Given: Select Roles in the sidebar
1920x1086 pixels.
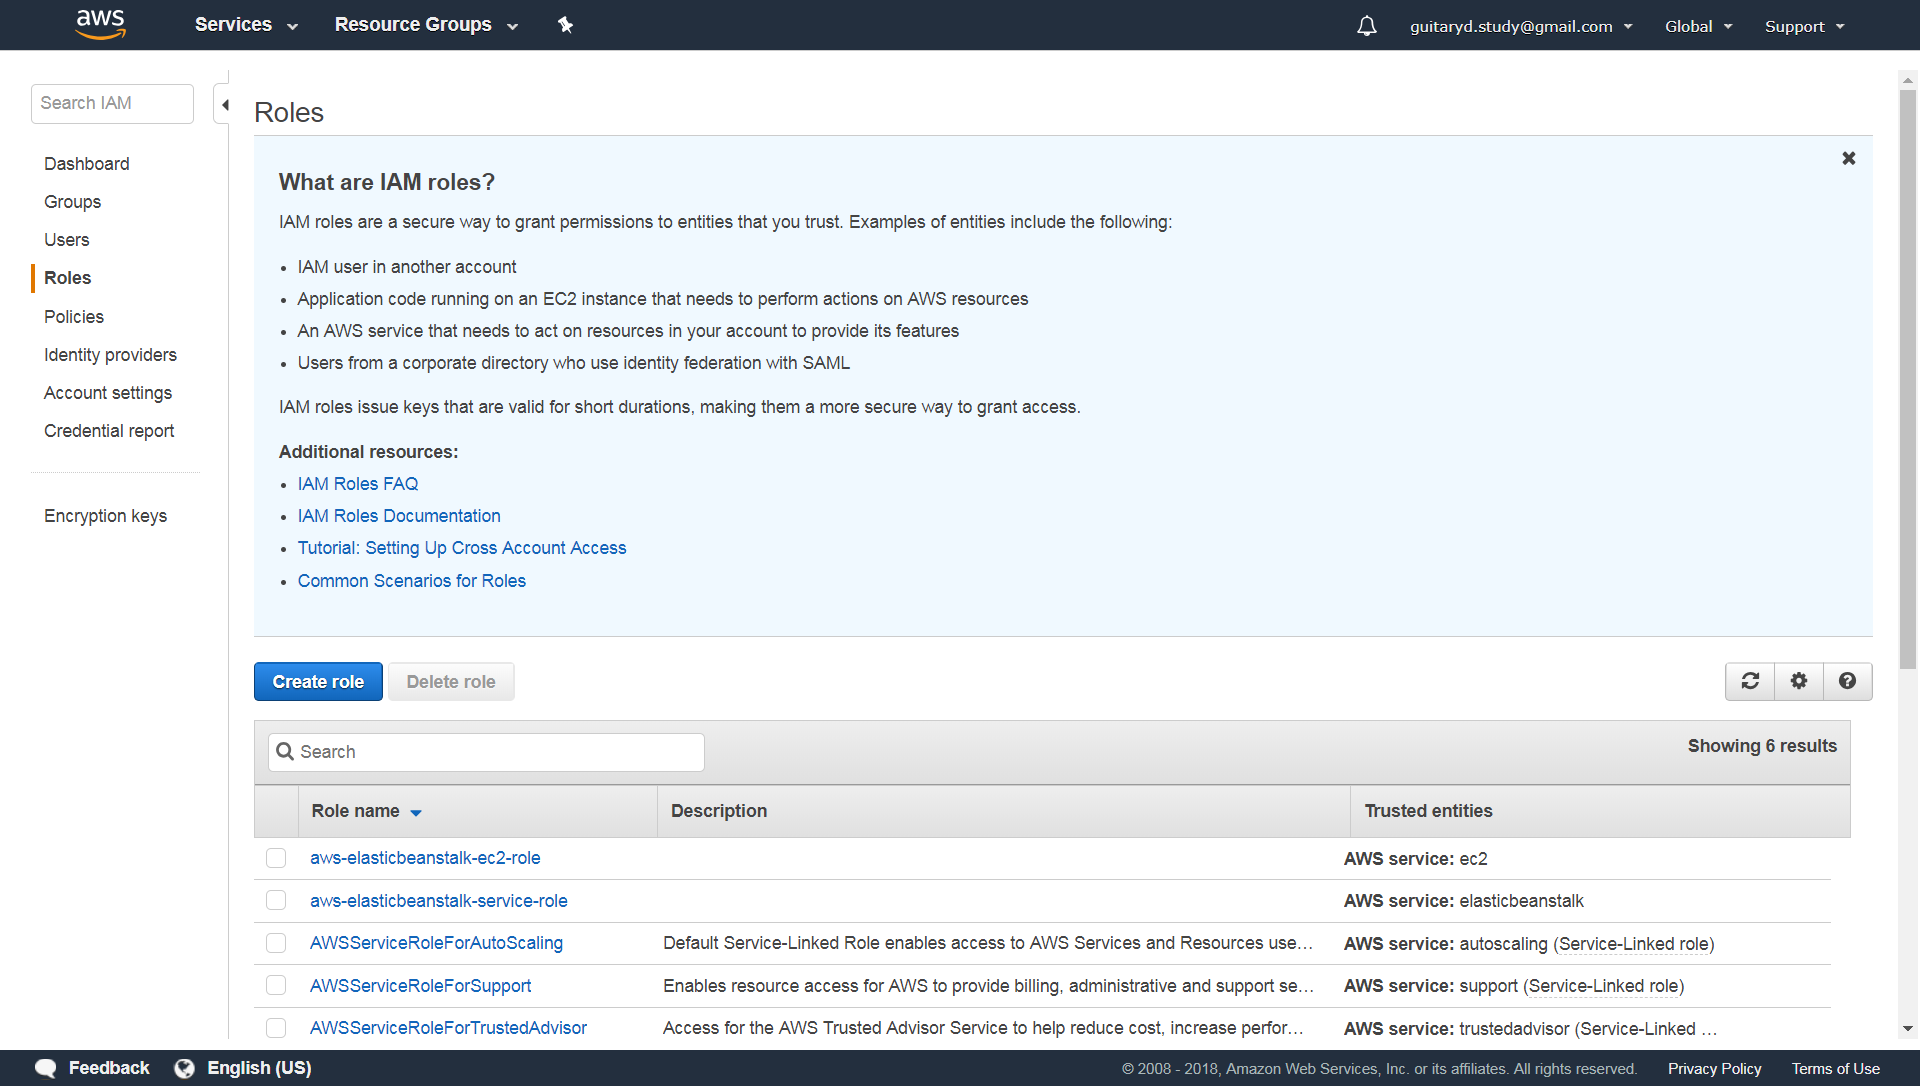Looking at the screenshot, I should (x=67, y=278).
